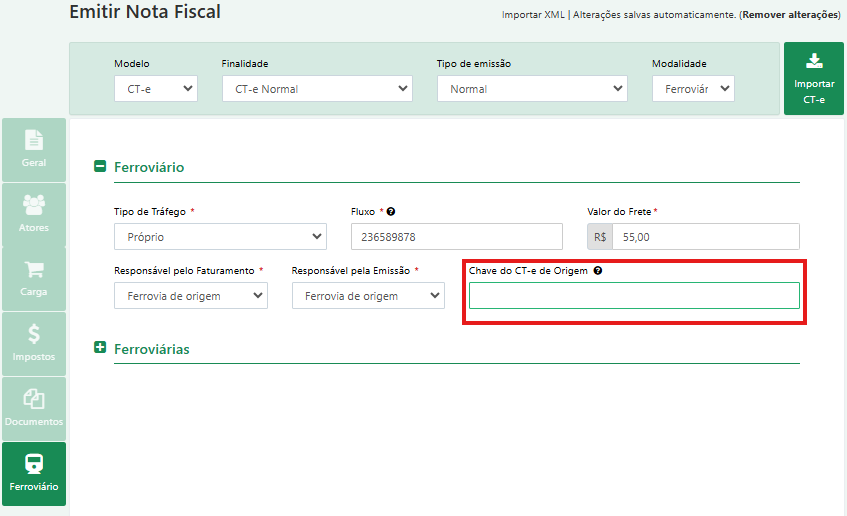Open the Atores sidebar tab
The height and width of the screenshot is (516, 847).
[34, 215]
